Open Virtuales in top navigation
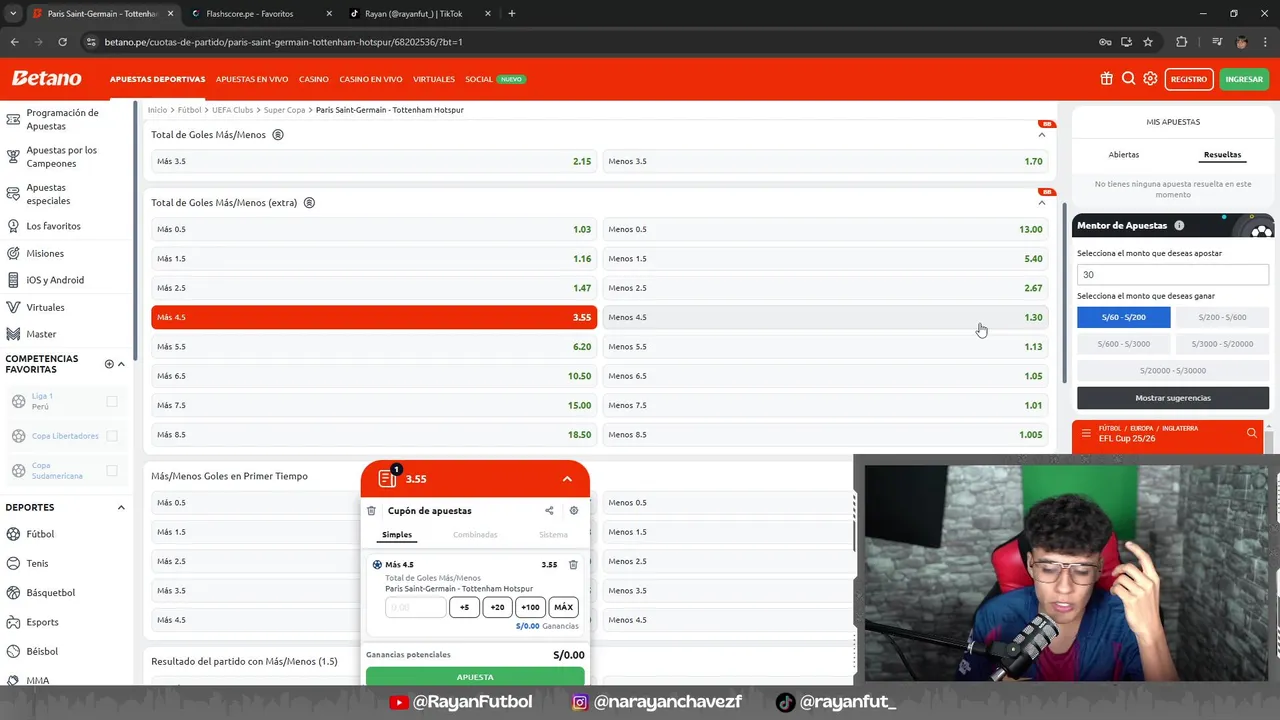Image resolution: width=1280 pixels, height=720 pixels. [434, 79]
